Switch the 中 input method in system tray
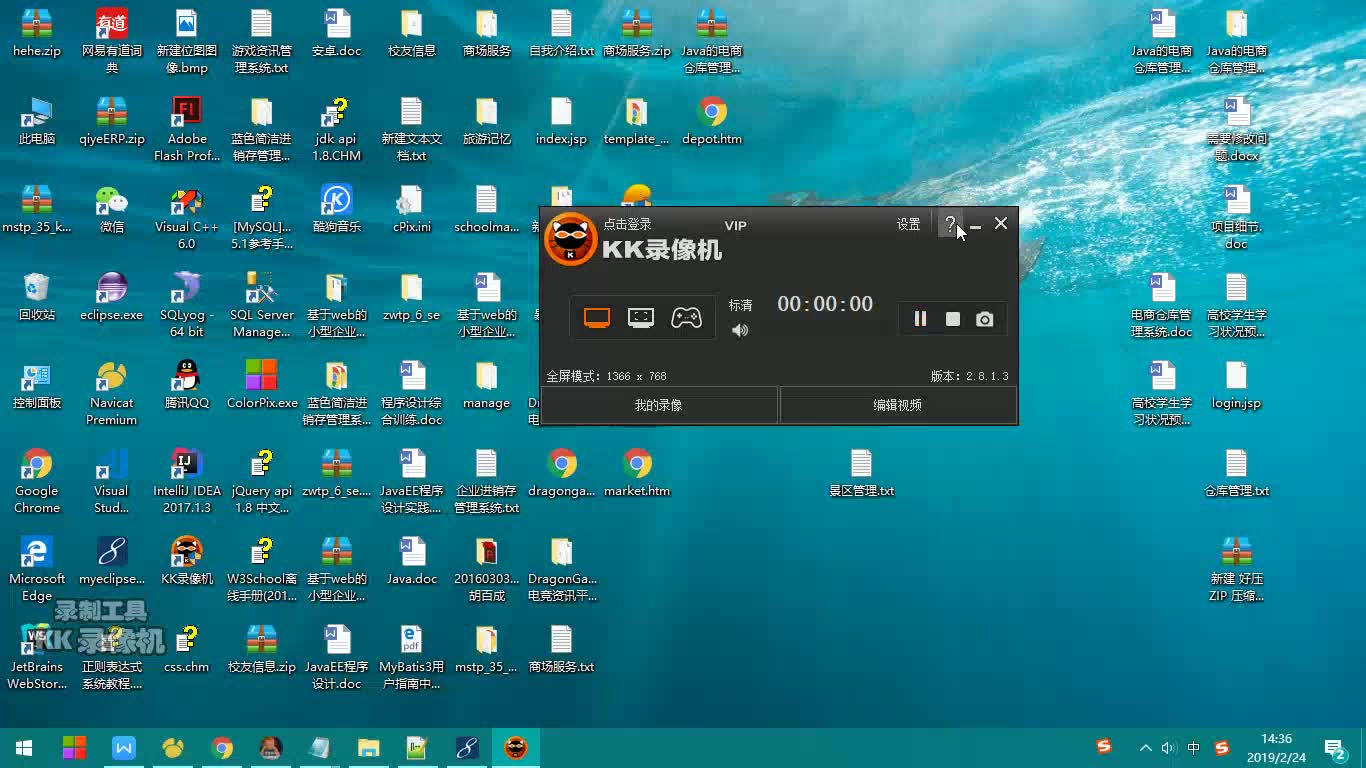Screen dimensions: 1366x768 point(1193,747)
